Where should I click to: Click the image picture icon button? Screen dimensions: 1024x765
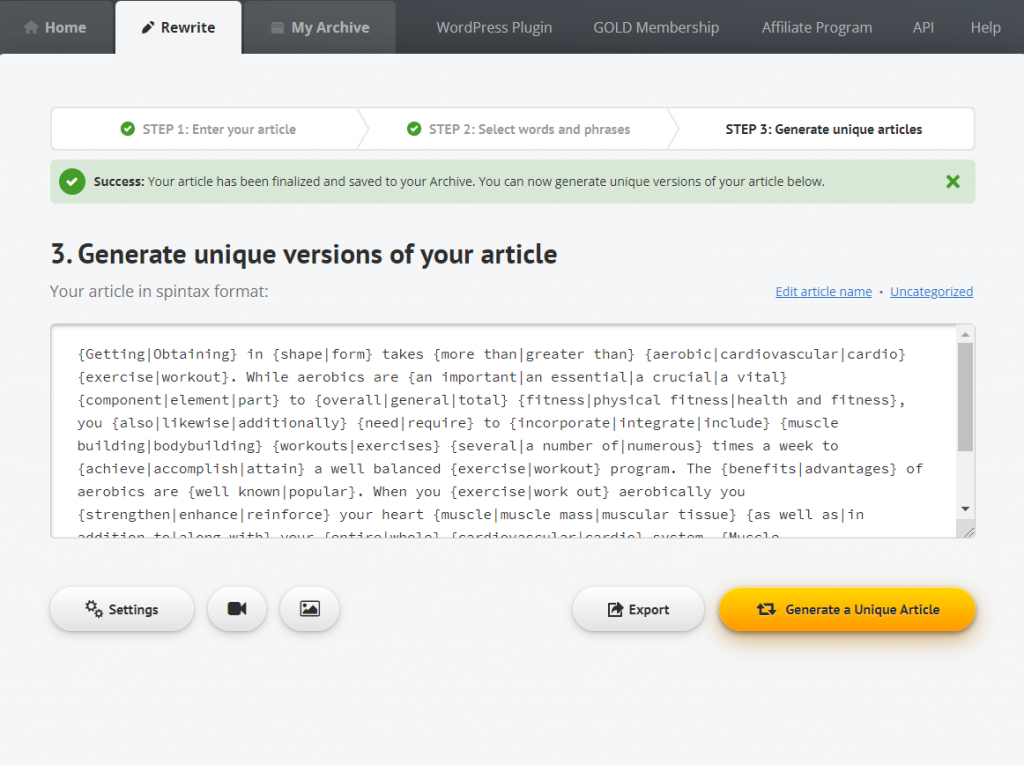click(x=310, y=609)
